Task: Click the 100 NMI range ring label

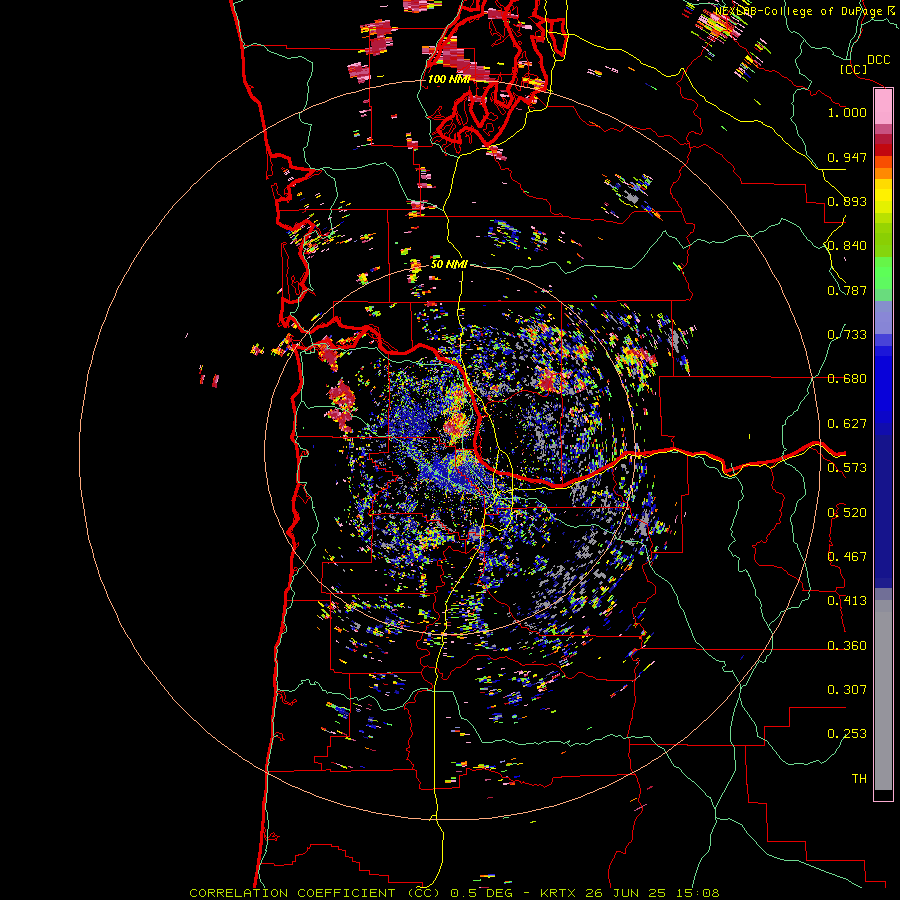Action: tap(449, 79)
